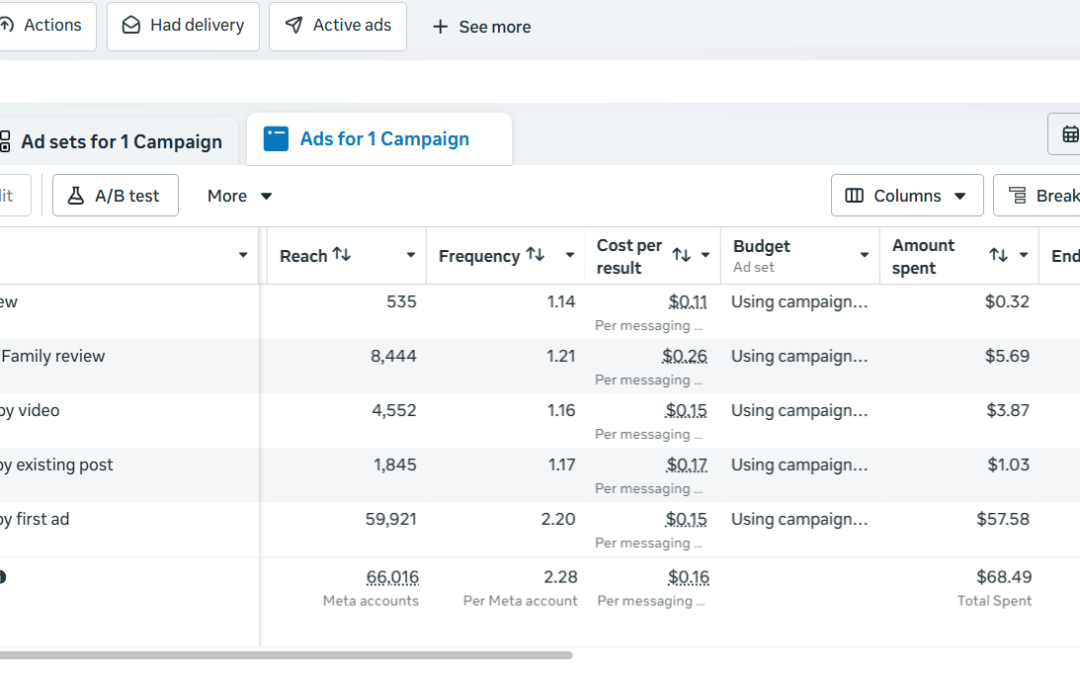Click the total spent $68.49 value
Screen dimensions: 1080x675
[x=1004, y=577]
